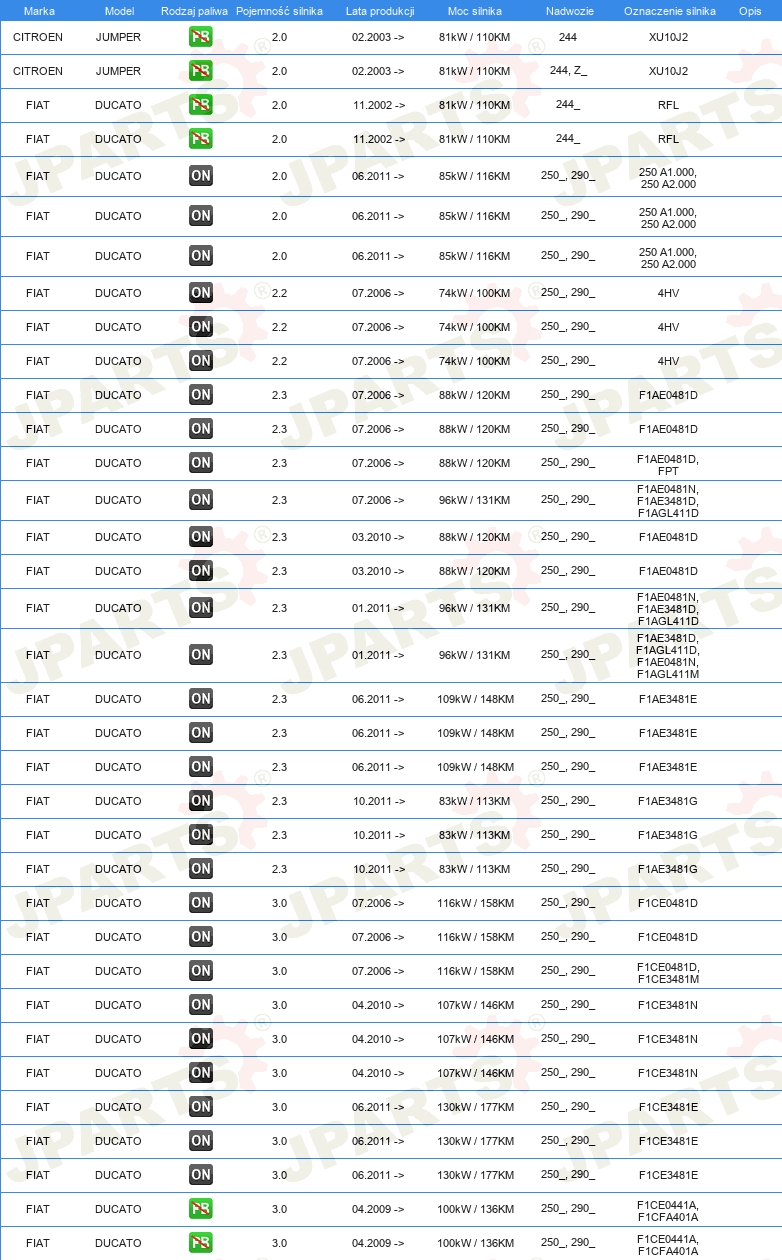This screenshot has width=782, height=1260.
Task: Select the Lata produkcji column header
Action: (x=379, y=10)
